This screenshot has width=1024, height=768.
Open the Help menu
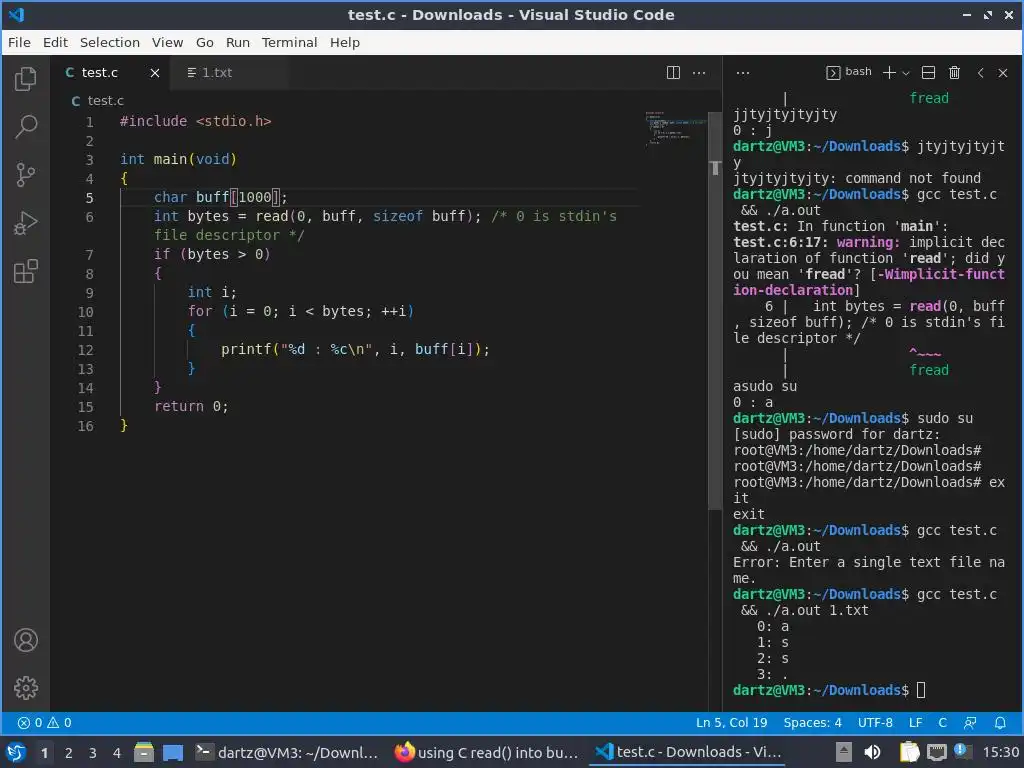pyautogui.click(x=345, y=42)
